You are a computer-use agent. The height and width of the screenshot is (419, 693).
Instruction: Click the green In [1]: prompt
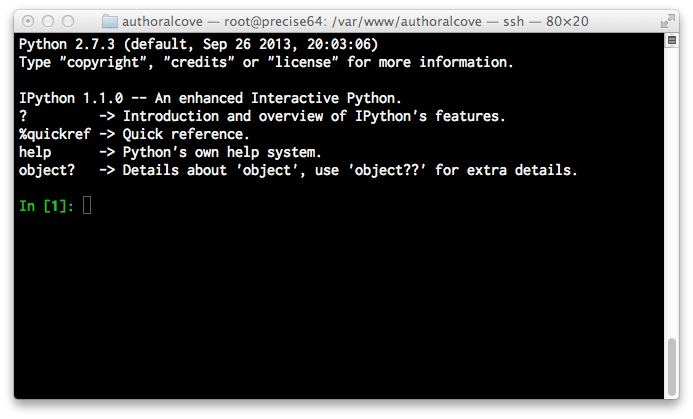(48, 206)
